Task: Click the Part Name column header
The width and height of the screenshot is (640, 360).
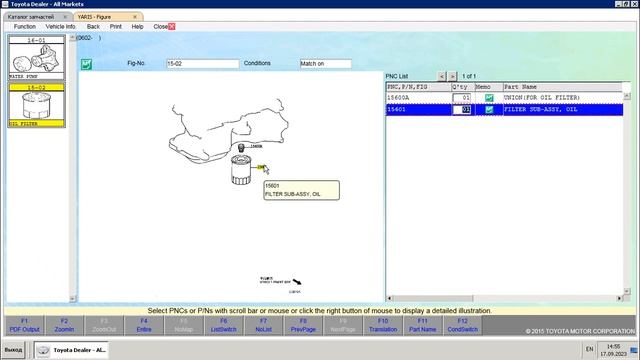Action: pyautogui.click(x=562, y=87)
